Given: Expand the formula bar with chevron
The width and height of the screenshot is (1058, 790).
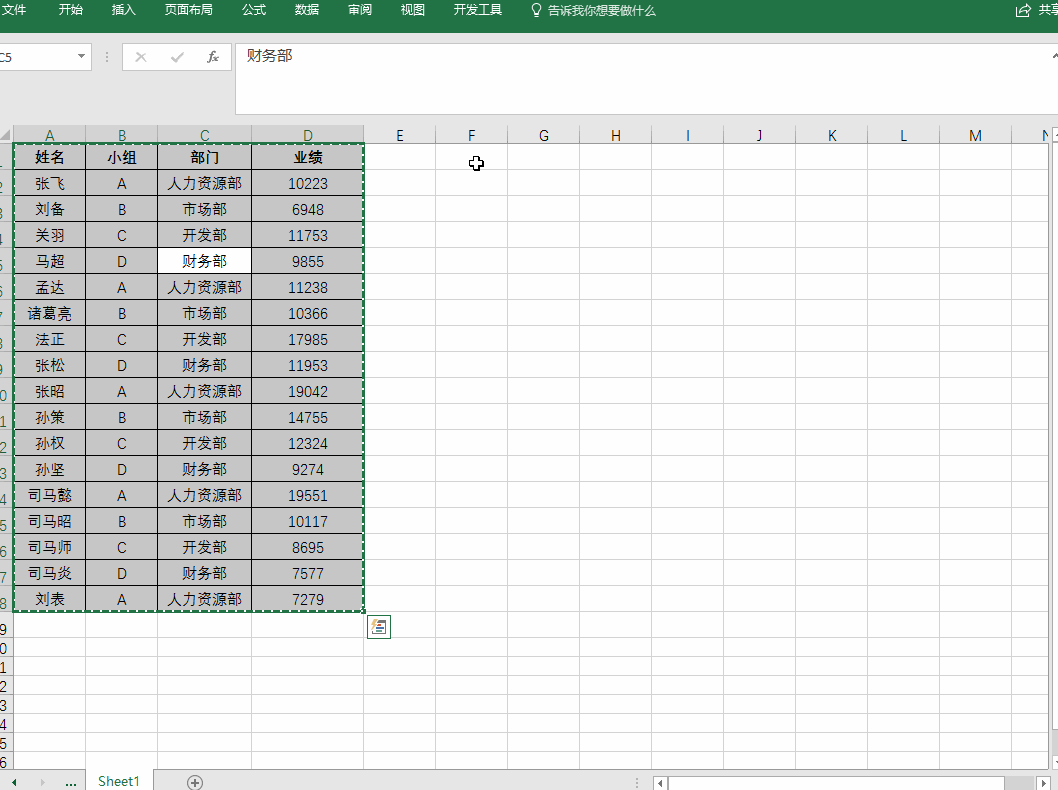Looking at the screenshot, I should [x=1055, y=56].
